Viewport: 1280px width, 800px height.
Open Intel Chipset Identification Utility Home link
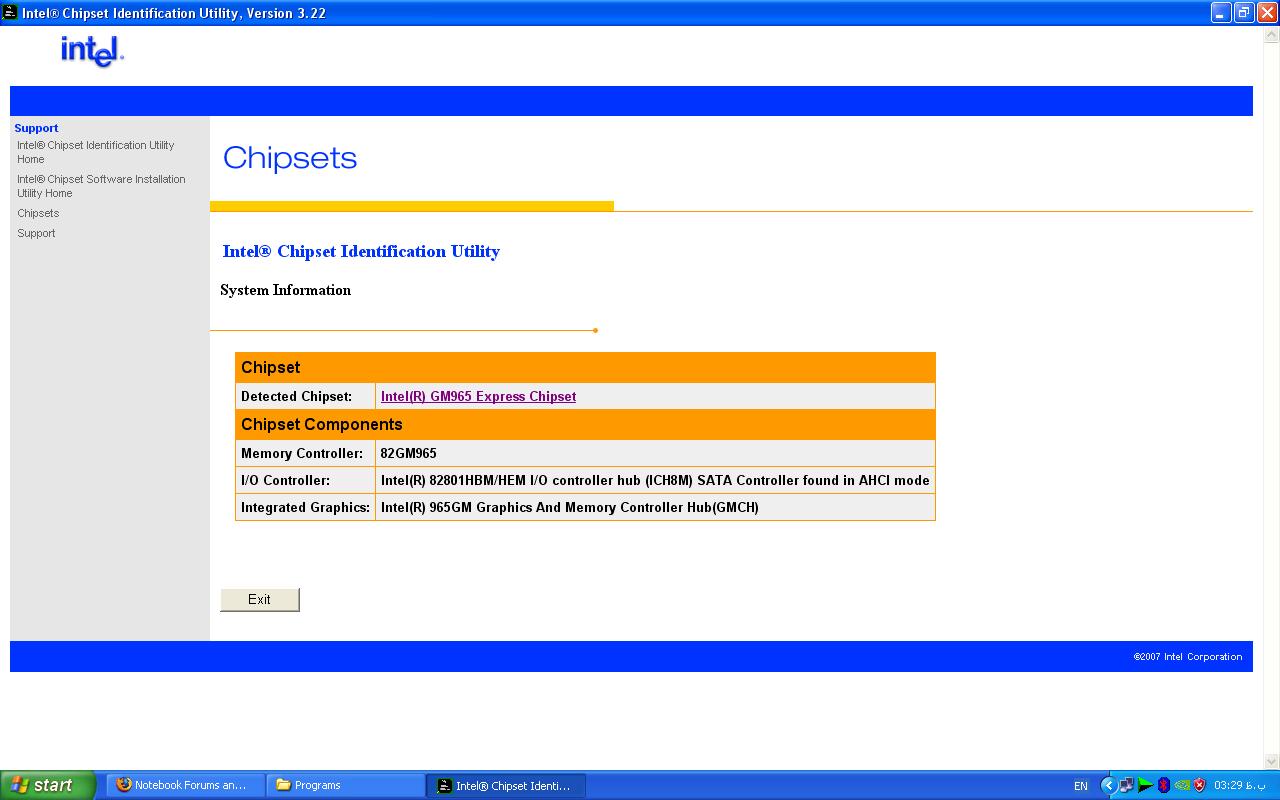pyautogui.click(x=95, y=152)
